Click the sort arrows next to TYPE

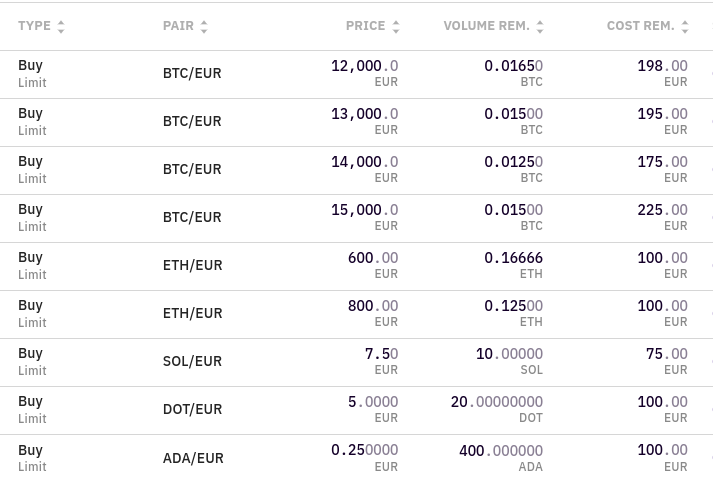[61, 27]
